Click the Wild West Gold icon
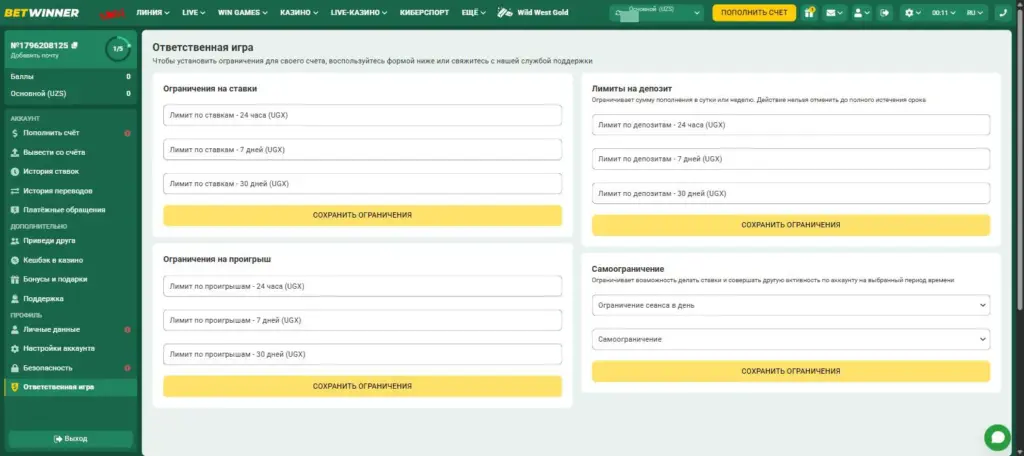This screenshot has height=456, width=1024. pos(504,12)
